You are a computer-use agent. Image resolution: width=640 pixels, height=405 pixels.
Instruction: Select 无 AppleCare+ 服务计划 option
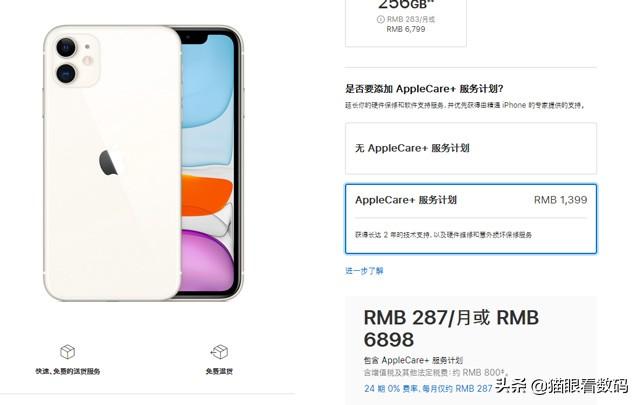[x=471, y=149]
